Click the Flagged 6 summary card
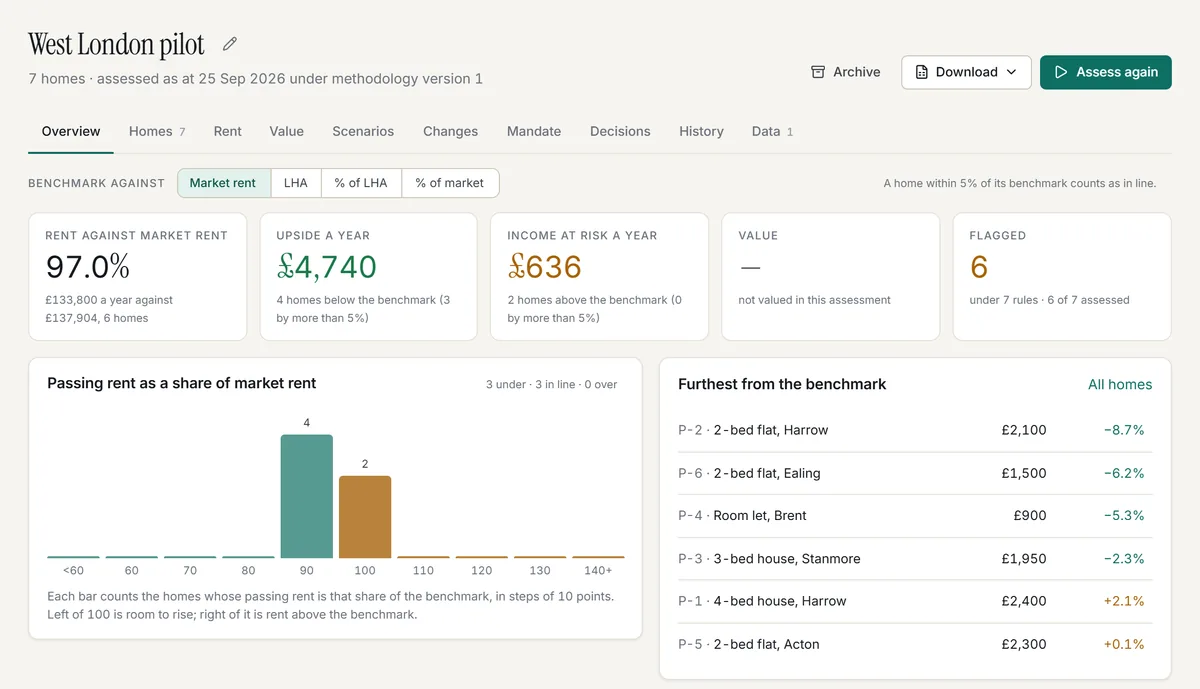This screenshot has width=1200, height=689. (1061, 276)
